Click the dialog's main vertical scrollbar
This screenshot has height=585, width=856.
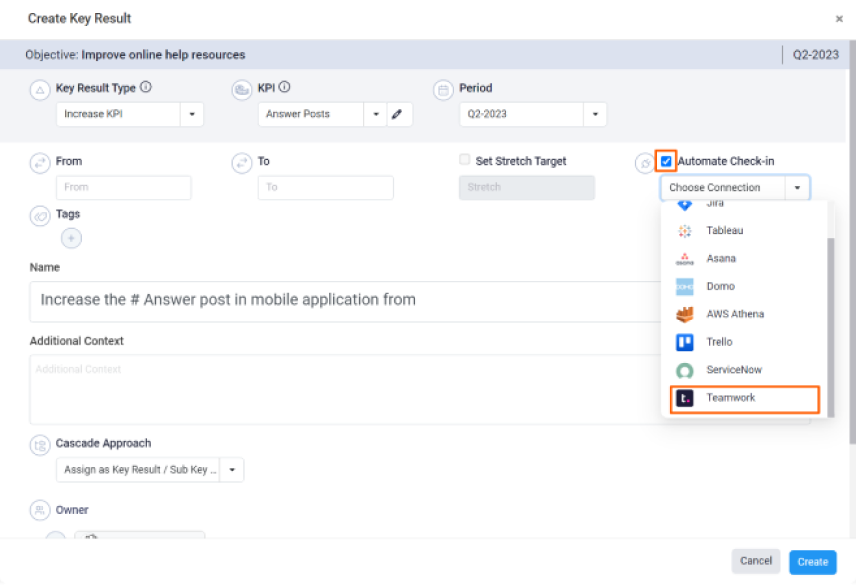852,240
